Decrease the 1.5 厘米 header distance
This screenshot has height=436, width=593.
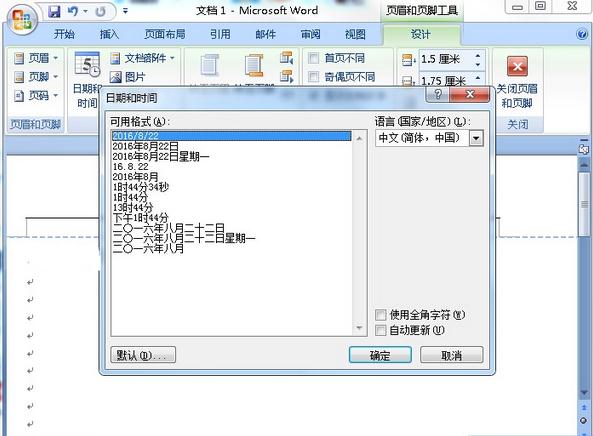tap(478, 65)
